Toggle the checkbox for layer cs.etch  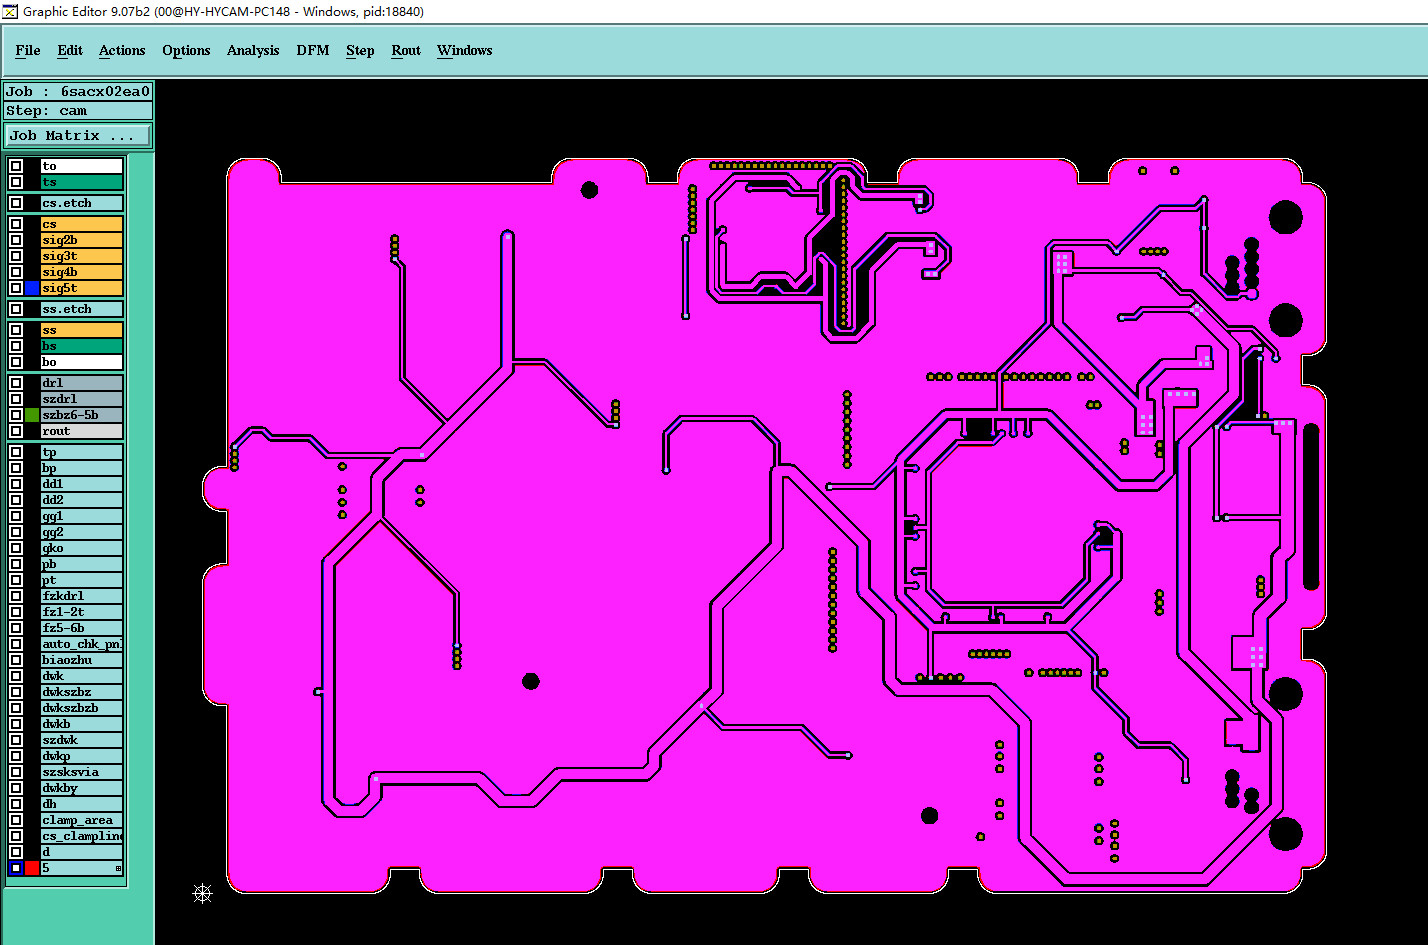click(16, 203)
